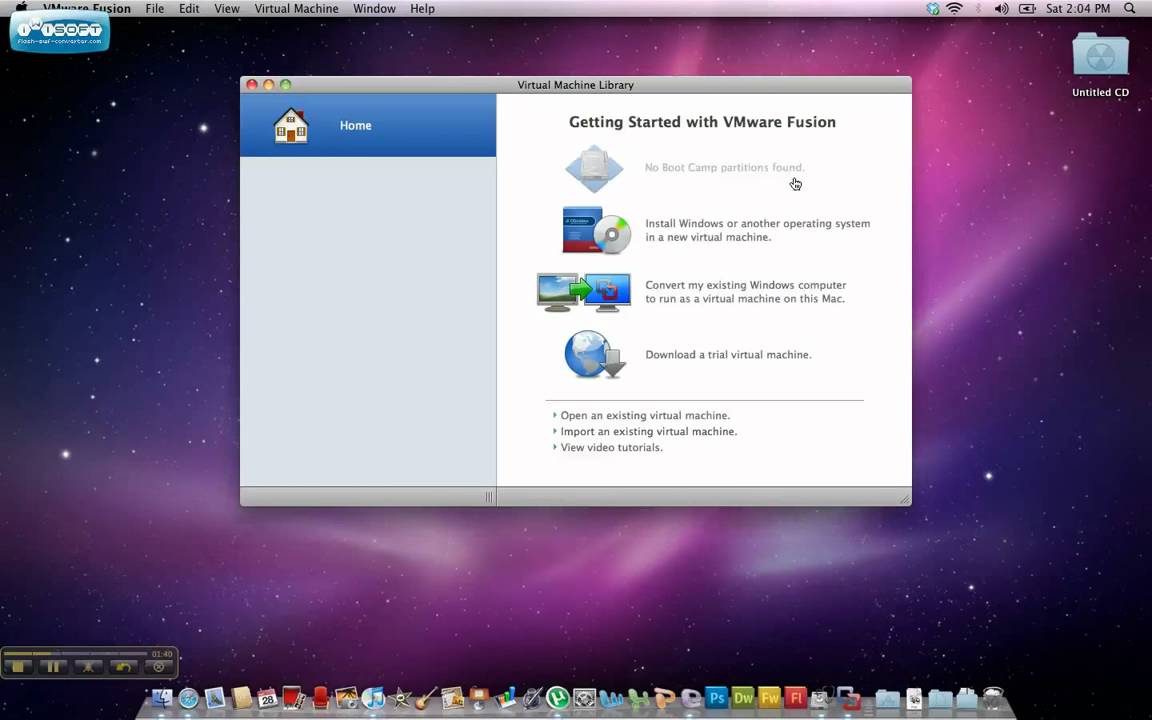Open Numbers chart icon in the Dock
The height and width of the screenshot is (720, 1152).
pos(505,698)
